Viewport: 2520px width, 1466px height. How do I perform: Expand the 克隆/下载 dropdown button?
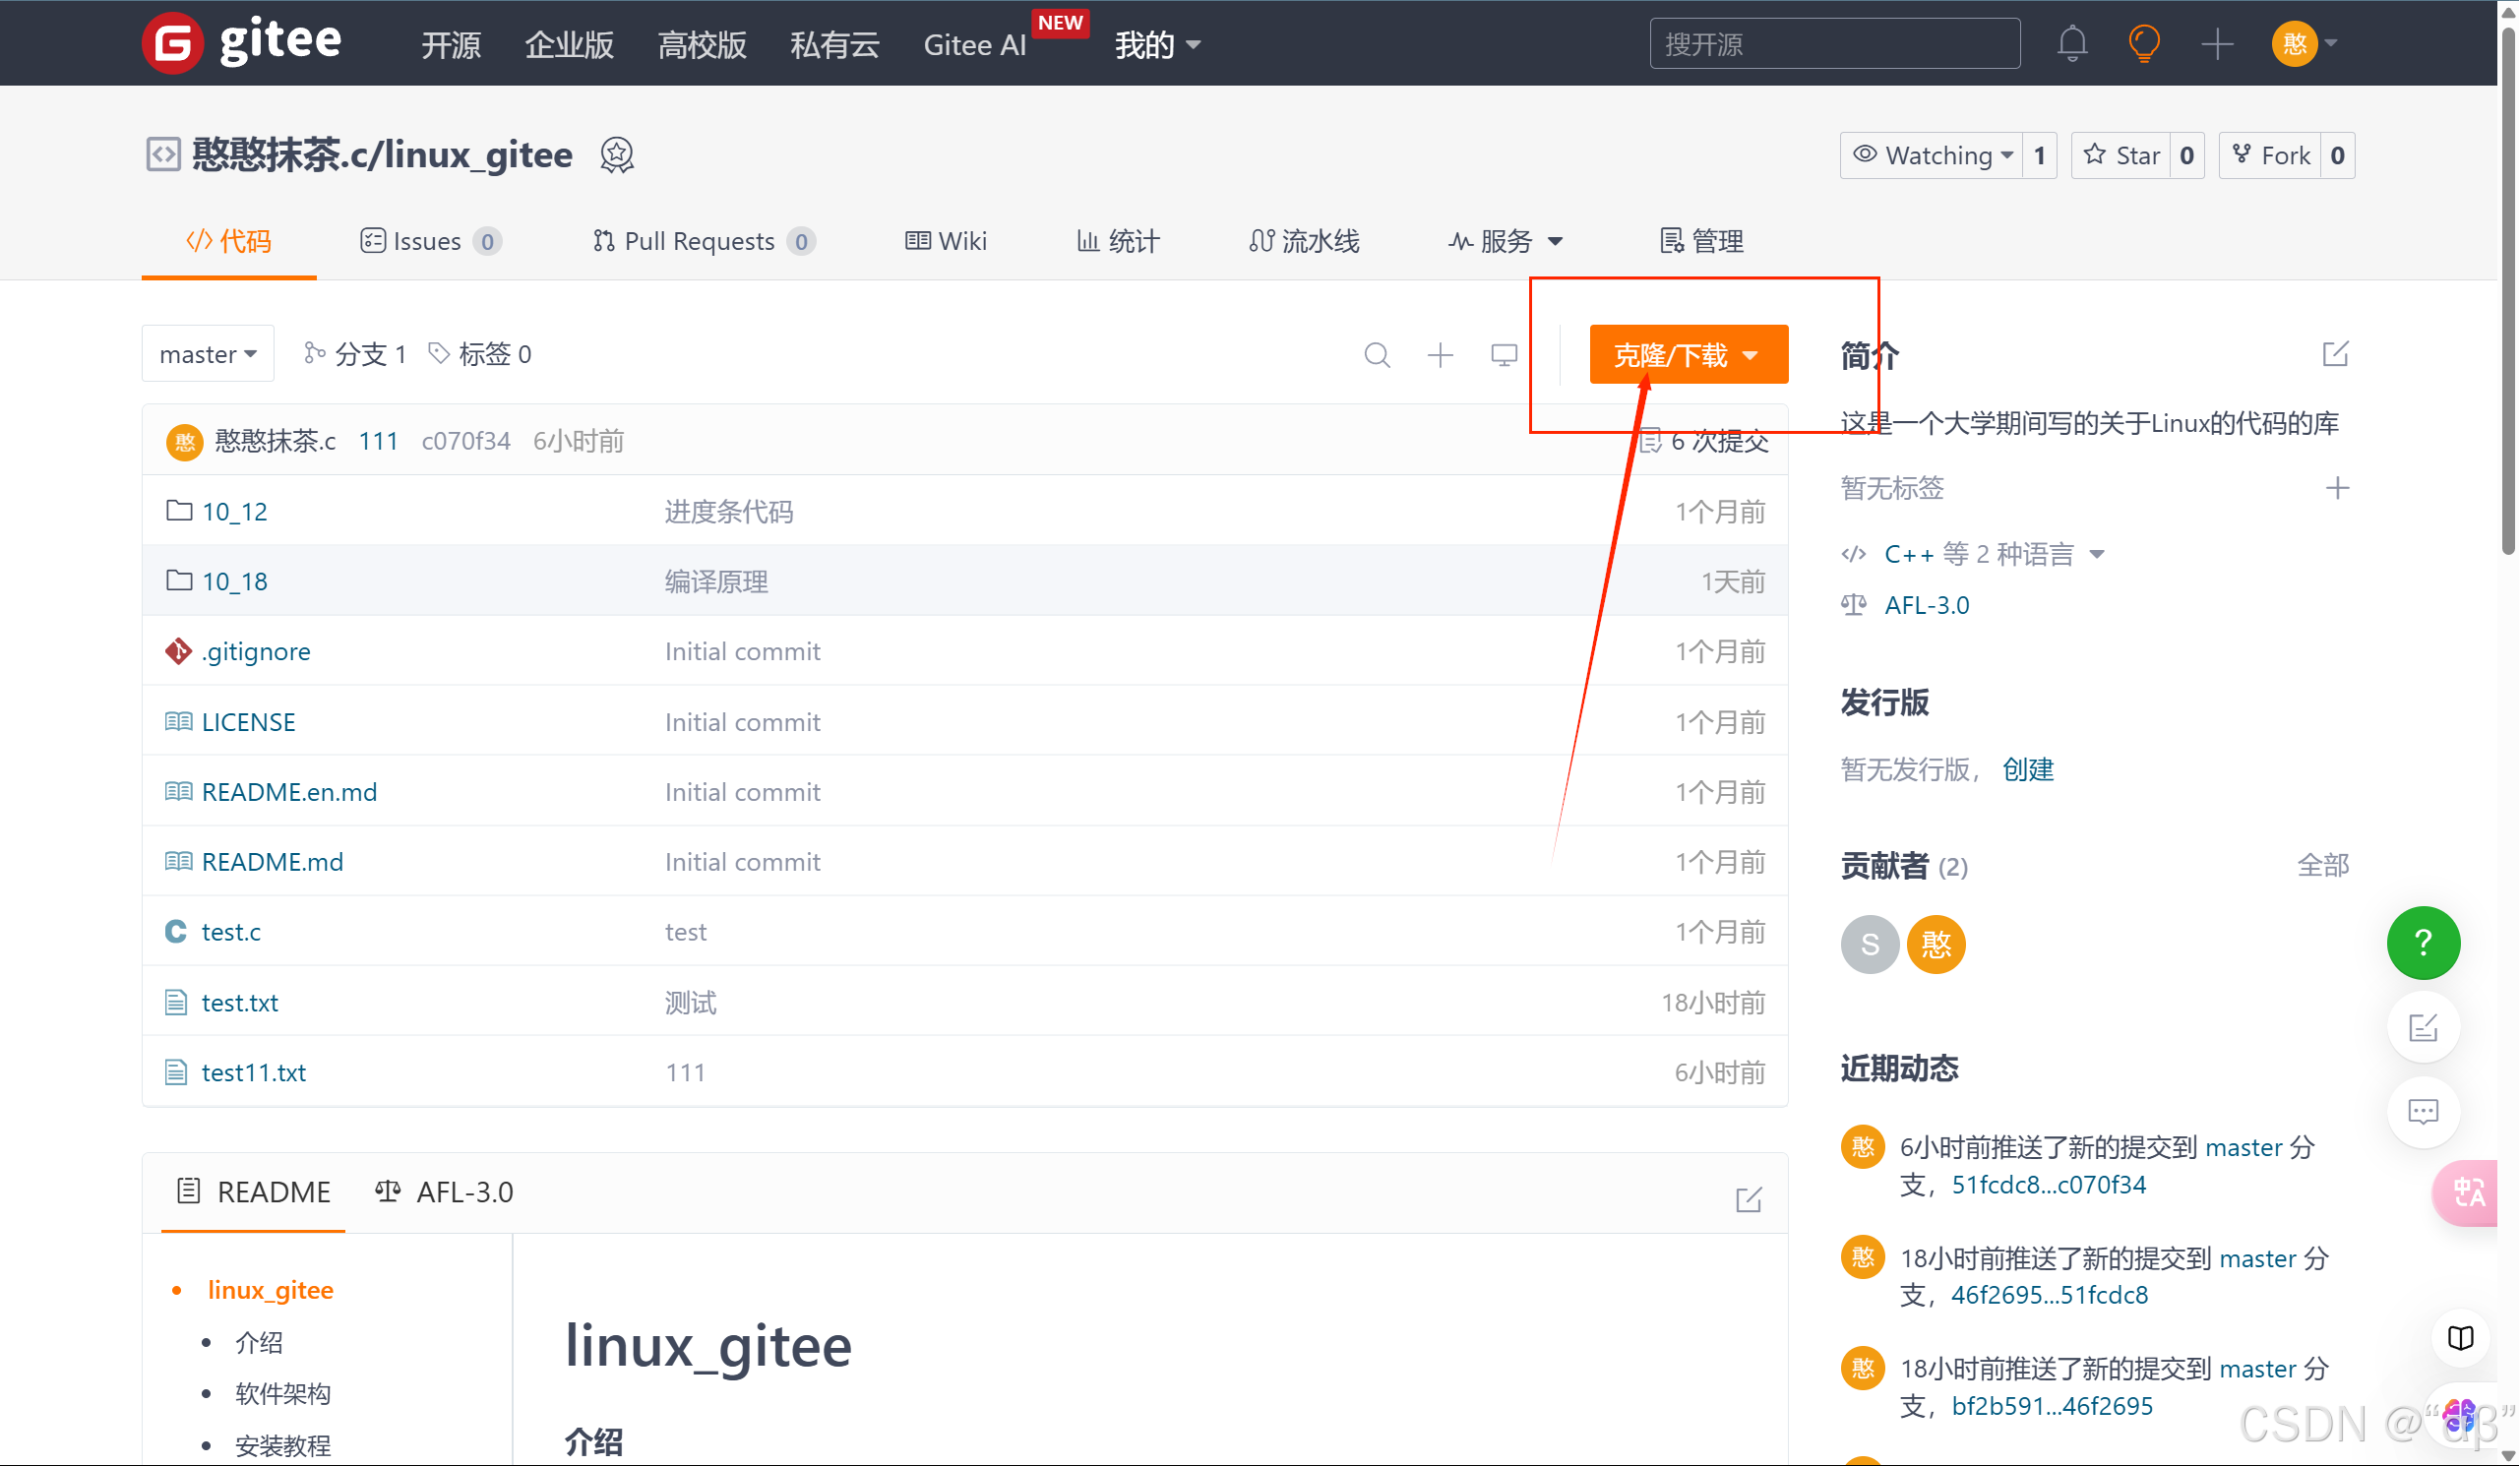coord(1688,354)
